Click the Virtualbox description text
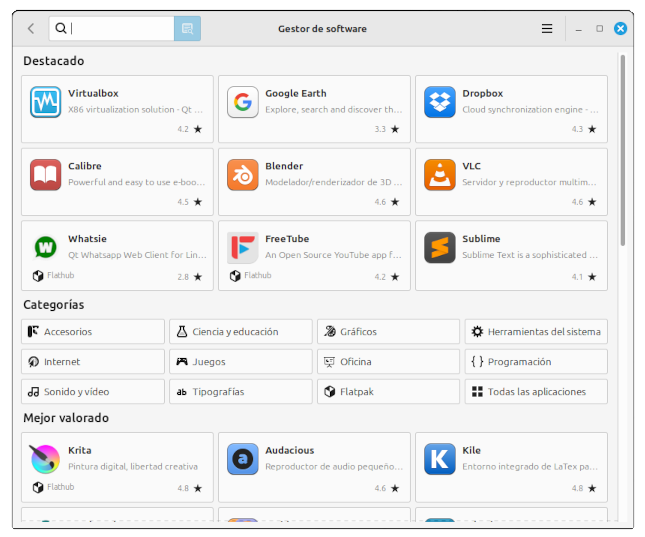 [x=135, y=110]
